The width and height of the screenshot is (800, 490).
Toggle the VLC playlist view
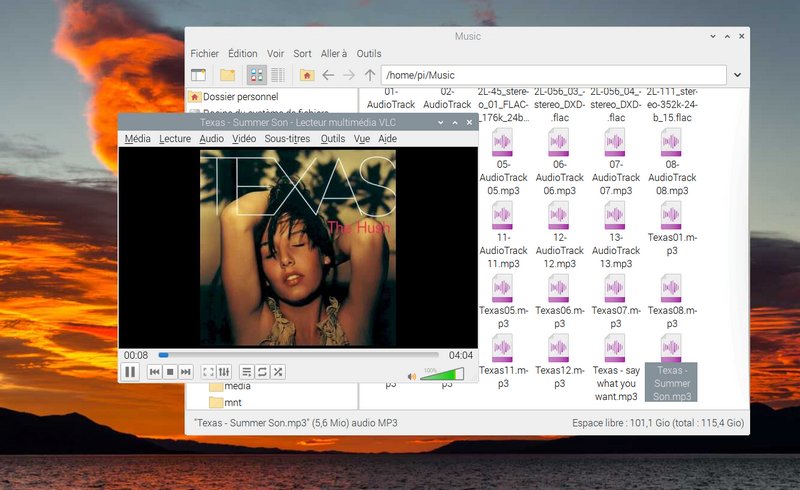pyautogui.click(x=246, y=372)
